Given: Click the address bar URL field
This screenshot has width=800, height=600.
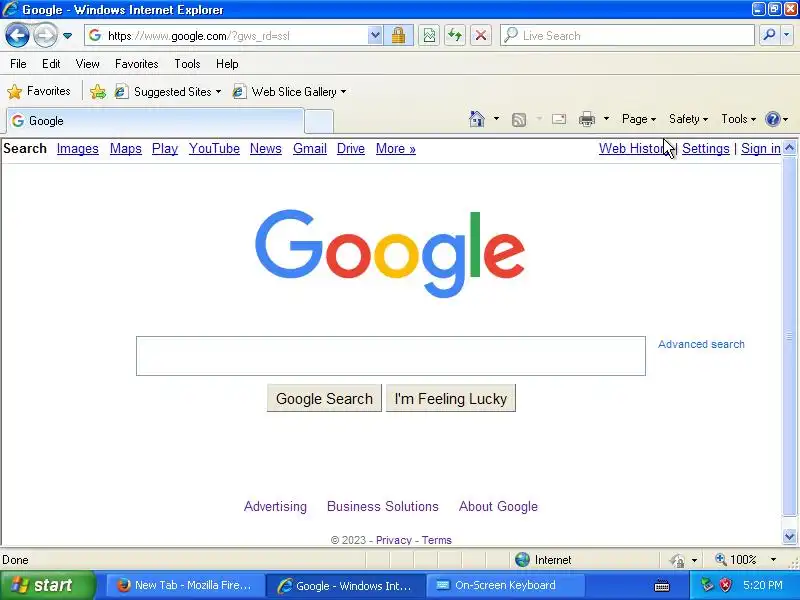Looking at the screenshot, I should point(227,36).
